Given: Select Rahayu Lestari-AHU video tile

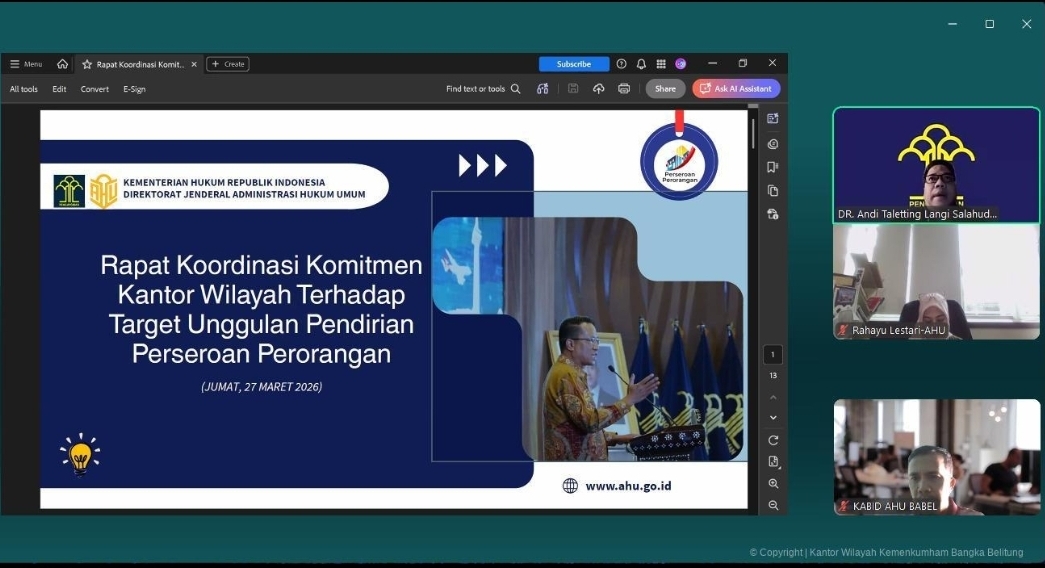Looking at the screenshot, I should tap(936, 281).
